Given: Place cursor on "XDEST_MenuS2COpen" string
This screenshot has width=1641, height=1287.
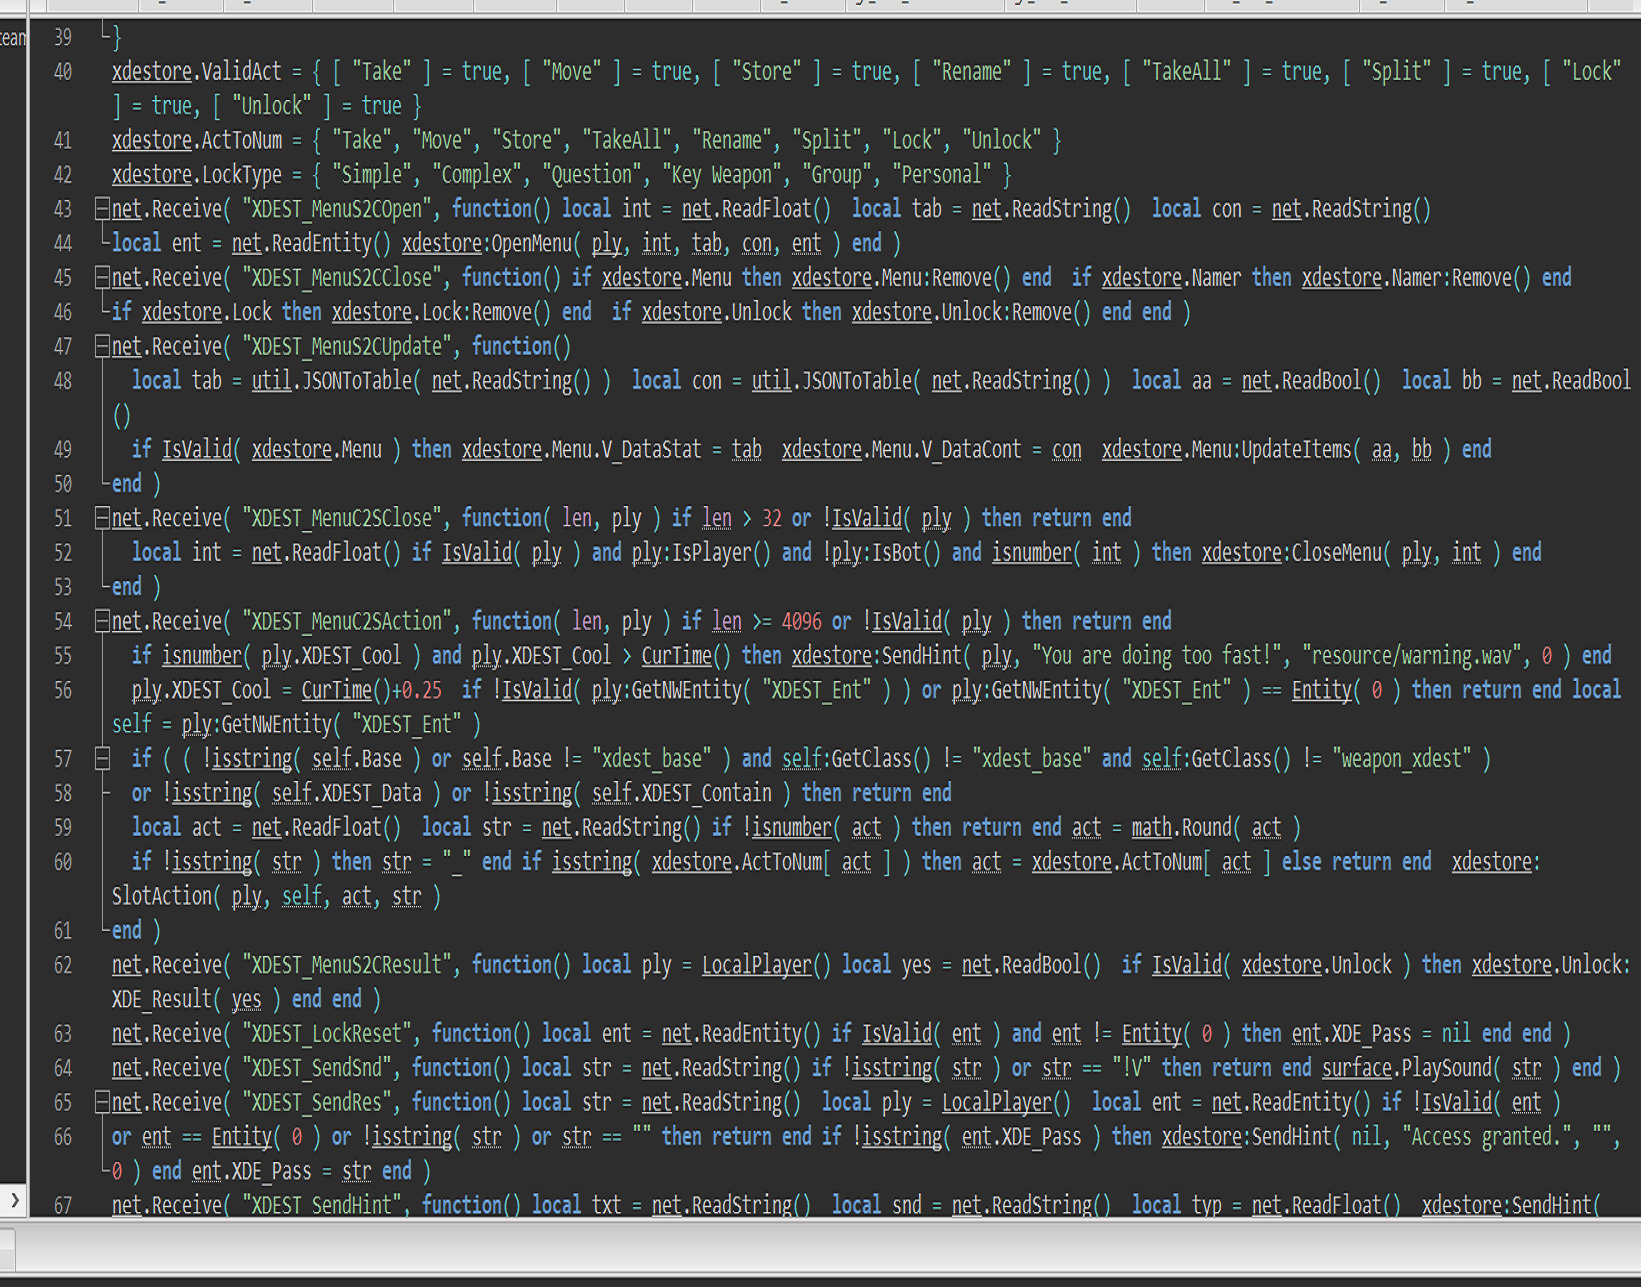Looking at the screenshot, I should pyautogui.click(x=340, y=209).
